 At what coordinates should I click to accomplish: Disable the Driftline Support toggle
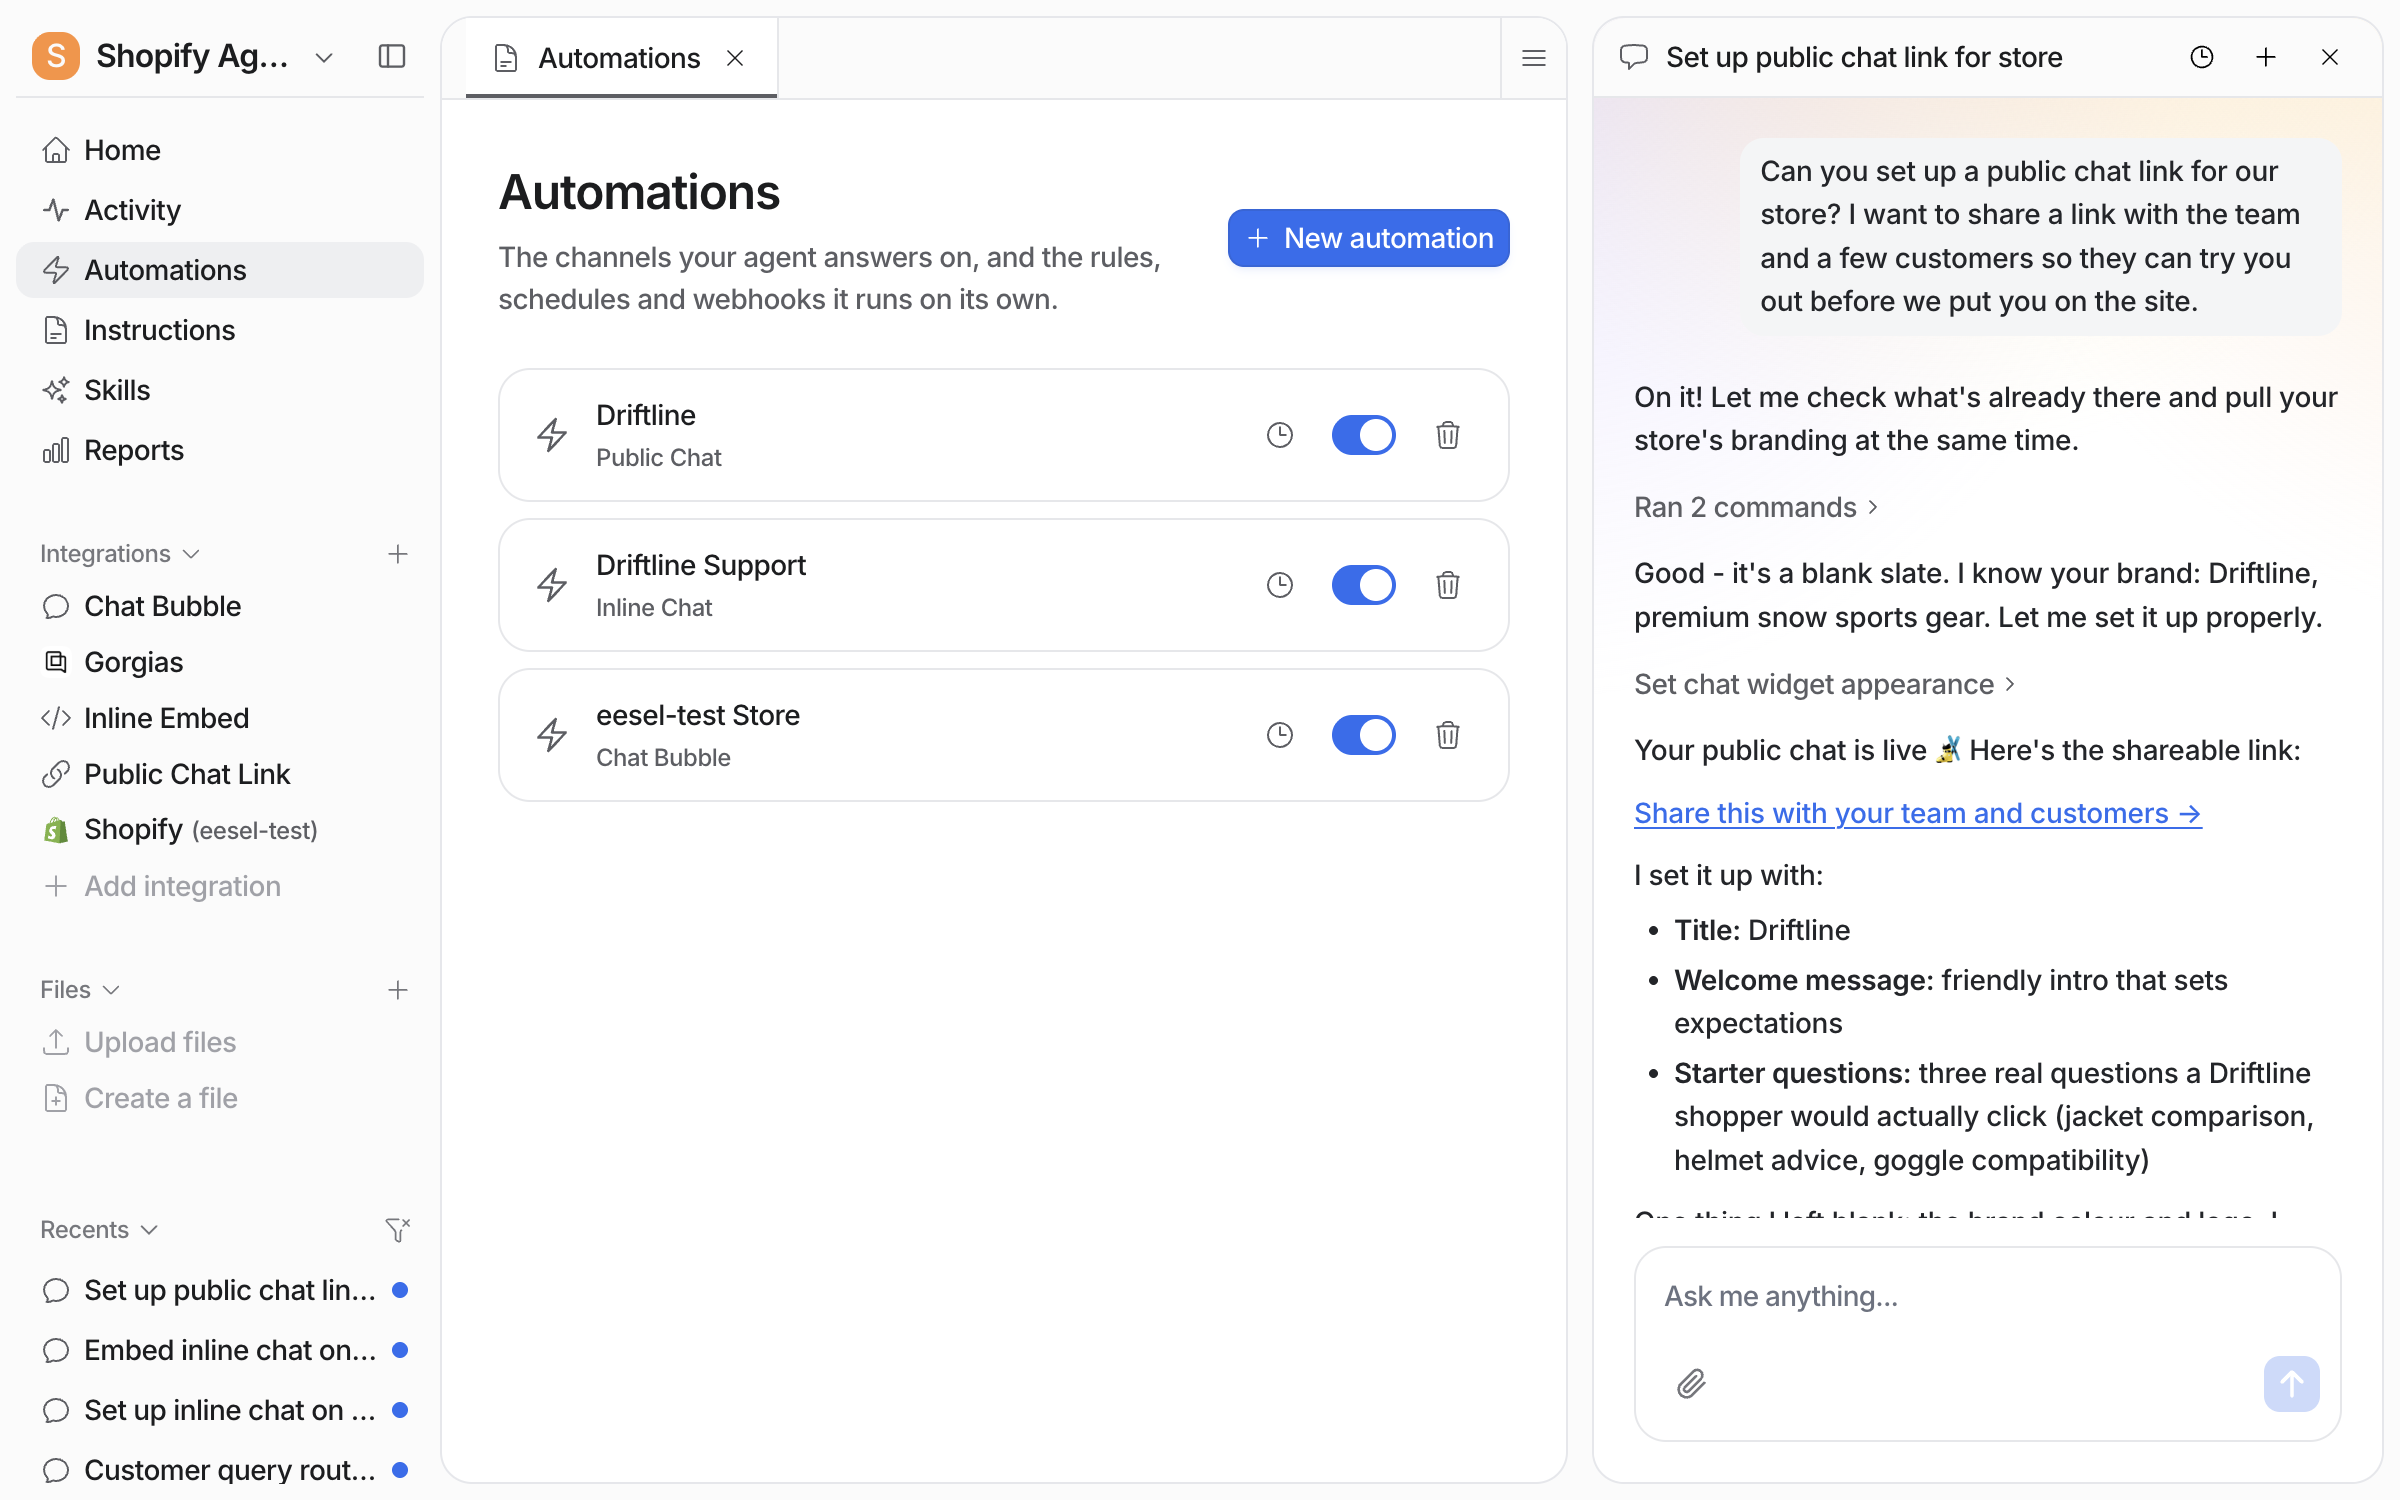click(1363, 585)
